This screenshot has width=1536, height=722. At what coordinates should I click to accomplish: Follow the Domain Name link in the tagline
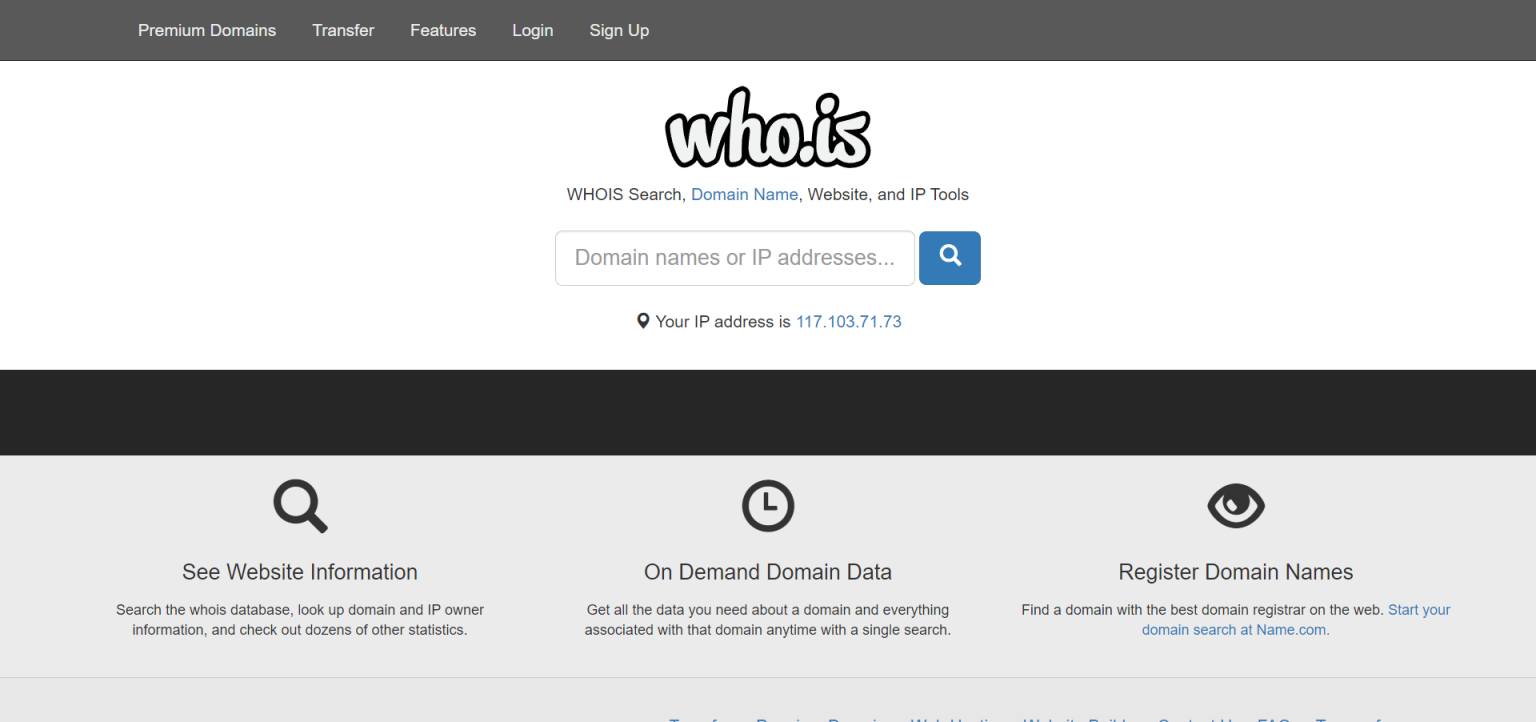coord(745,194)
